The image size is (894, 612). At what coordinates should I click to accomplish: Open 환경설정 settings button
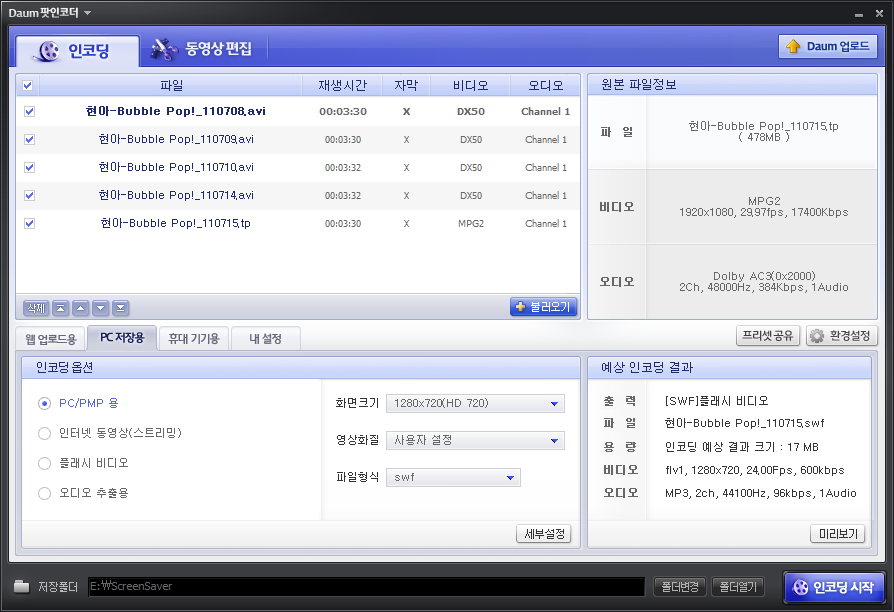[x=842, y=336]
